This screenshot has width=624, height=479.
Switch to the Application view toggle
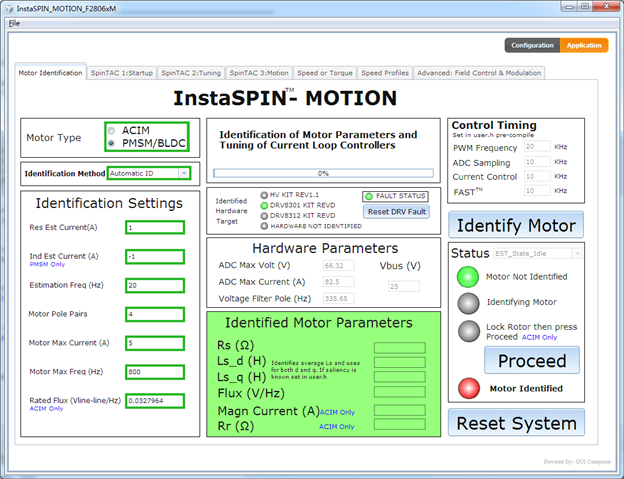point(584,46)
